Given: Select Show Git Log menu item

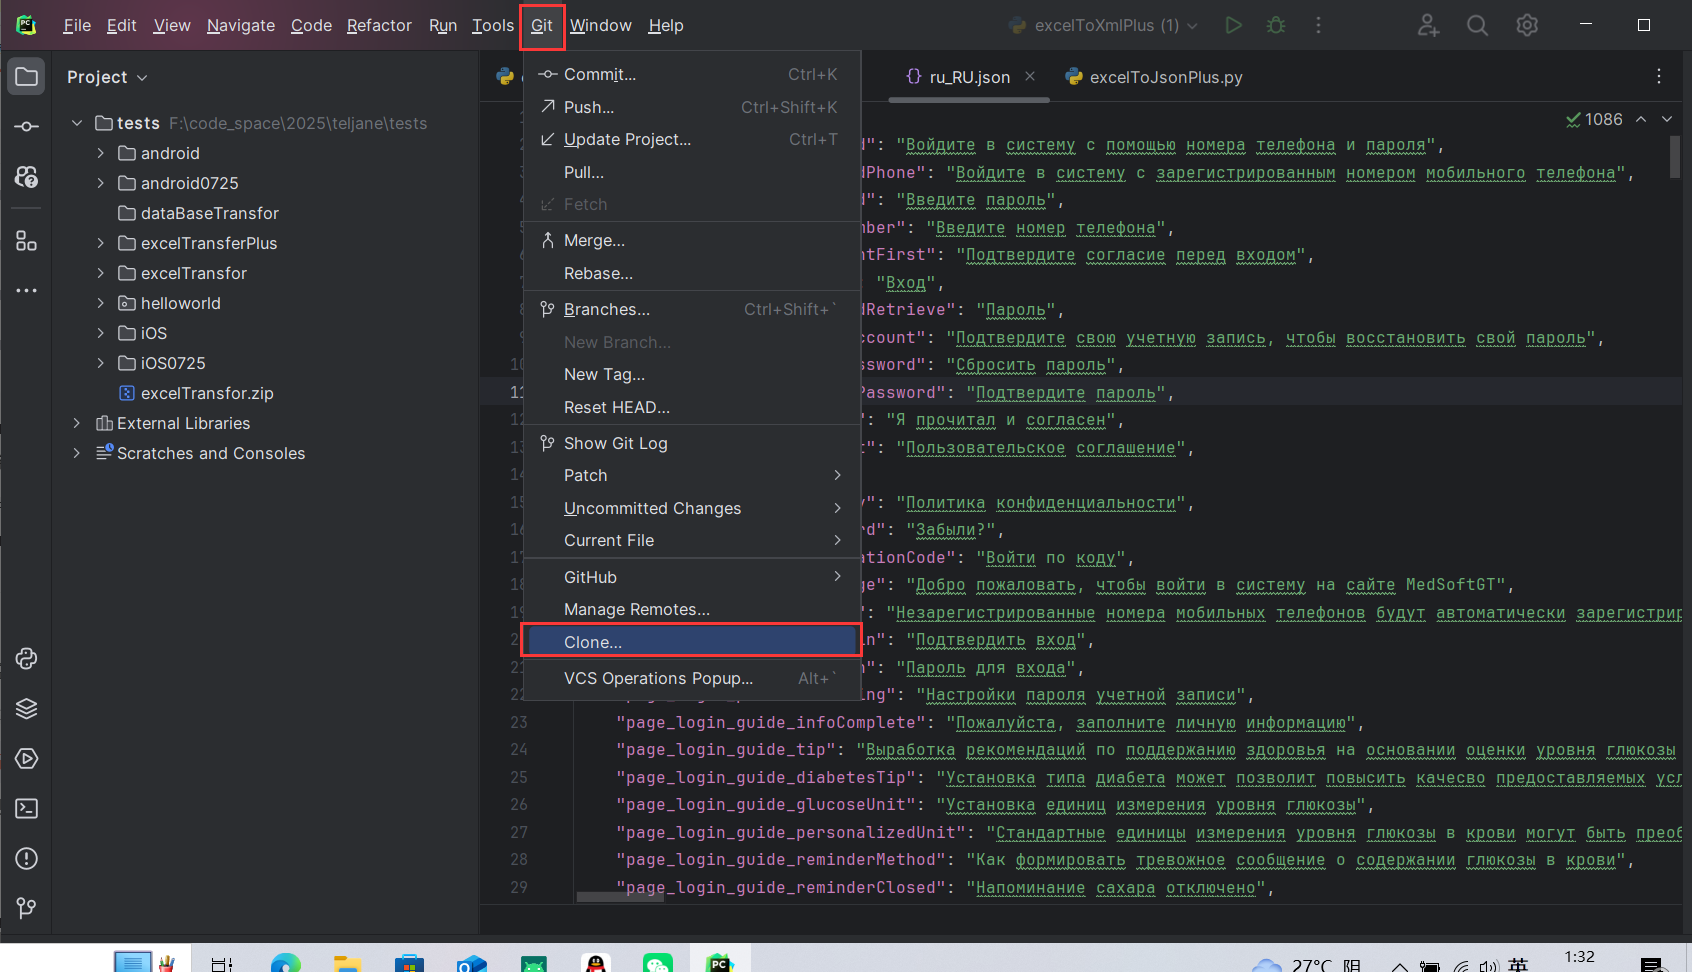Looking at the screenshot, I should (692, 443).
